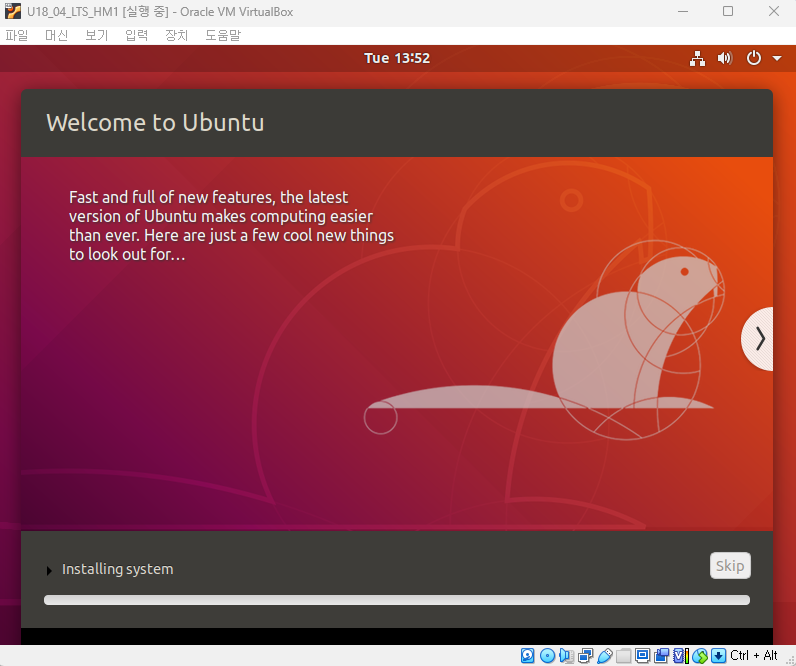Click the display status icon

(x=642, y=656)
